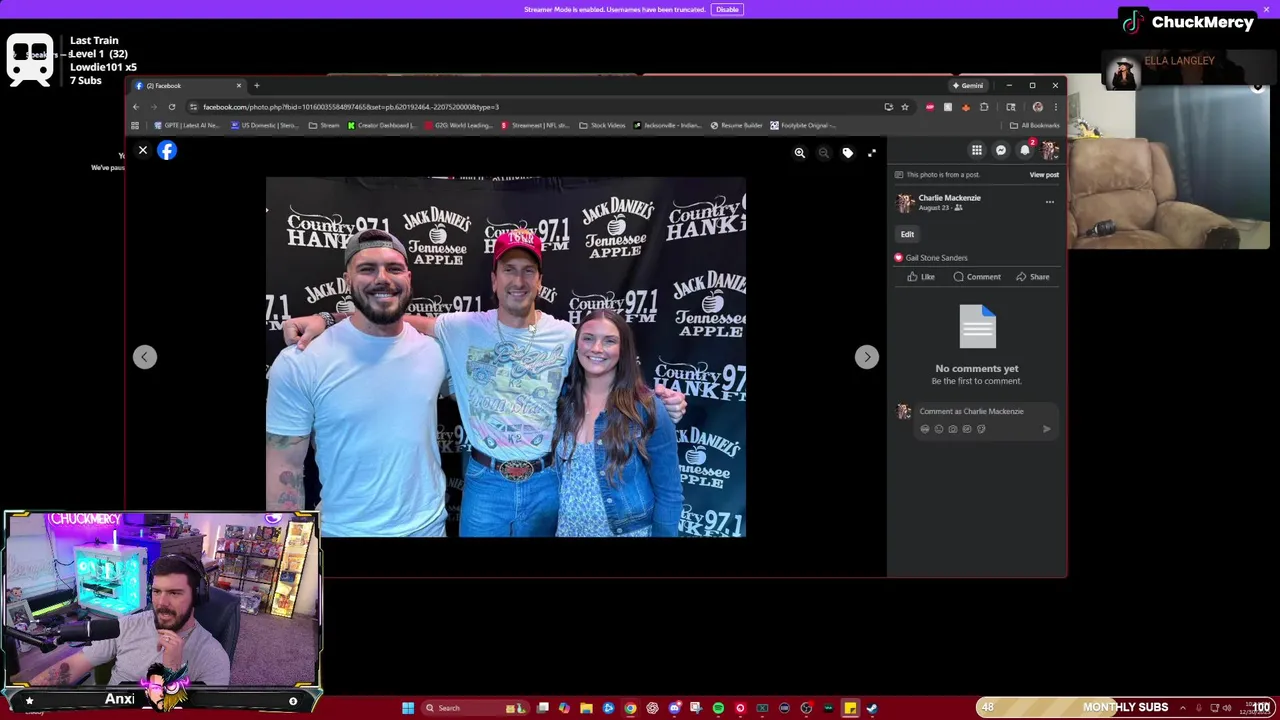This screenshot has width=1280, height=720.
Task: Like the photo
Action: pos(921,277)
